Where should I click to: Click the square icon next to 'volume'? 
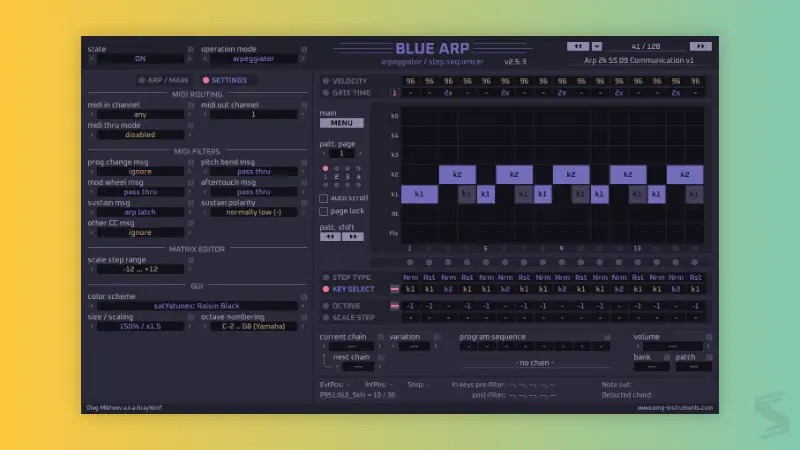(709, 337)
